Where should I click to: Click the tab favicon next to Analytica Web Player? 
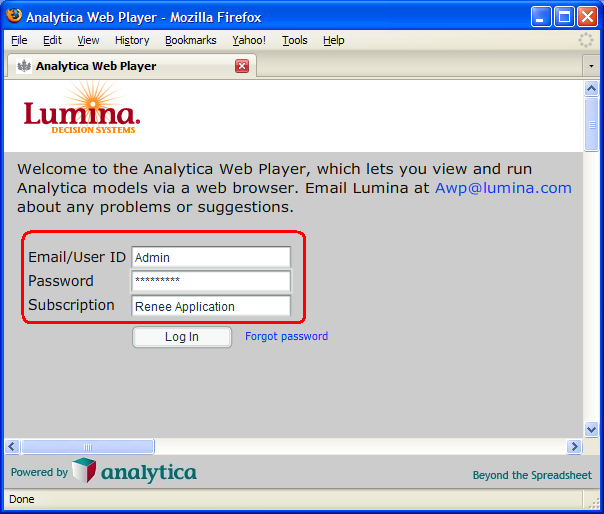point(24,66)
